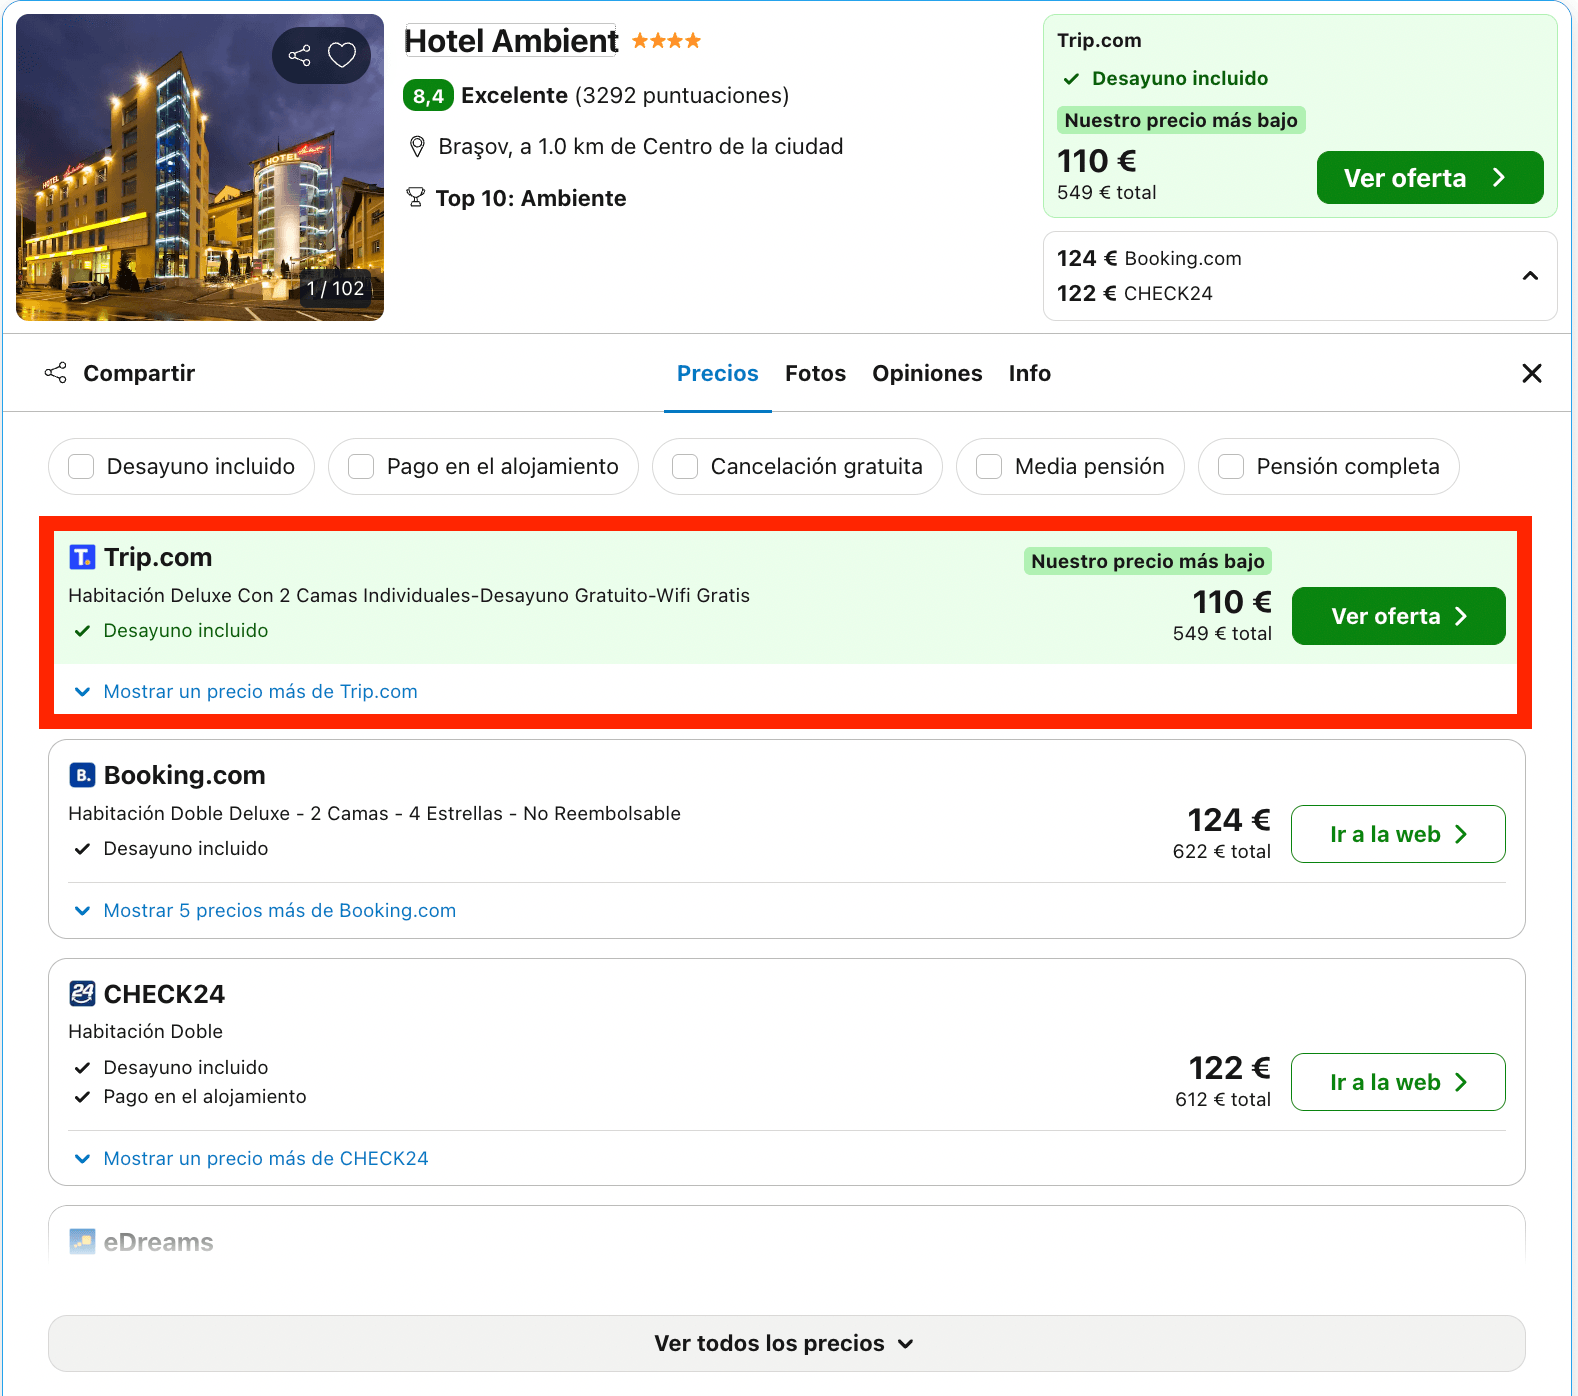The image size is (1578, 1396).
Task: Open the Info tab
Action: tap(1029, 373)
